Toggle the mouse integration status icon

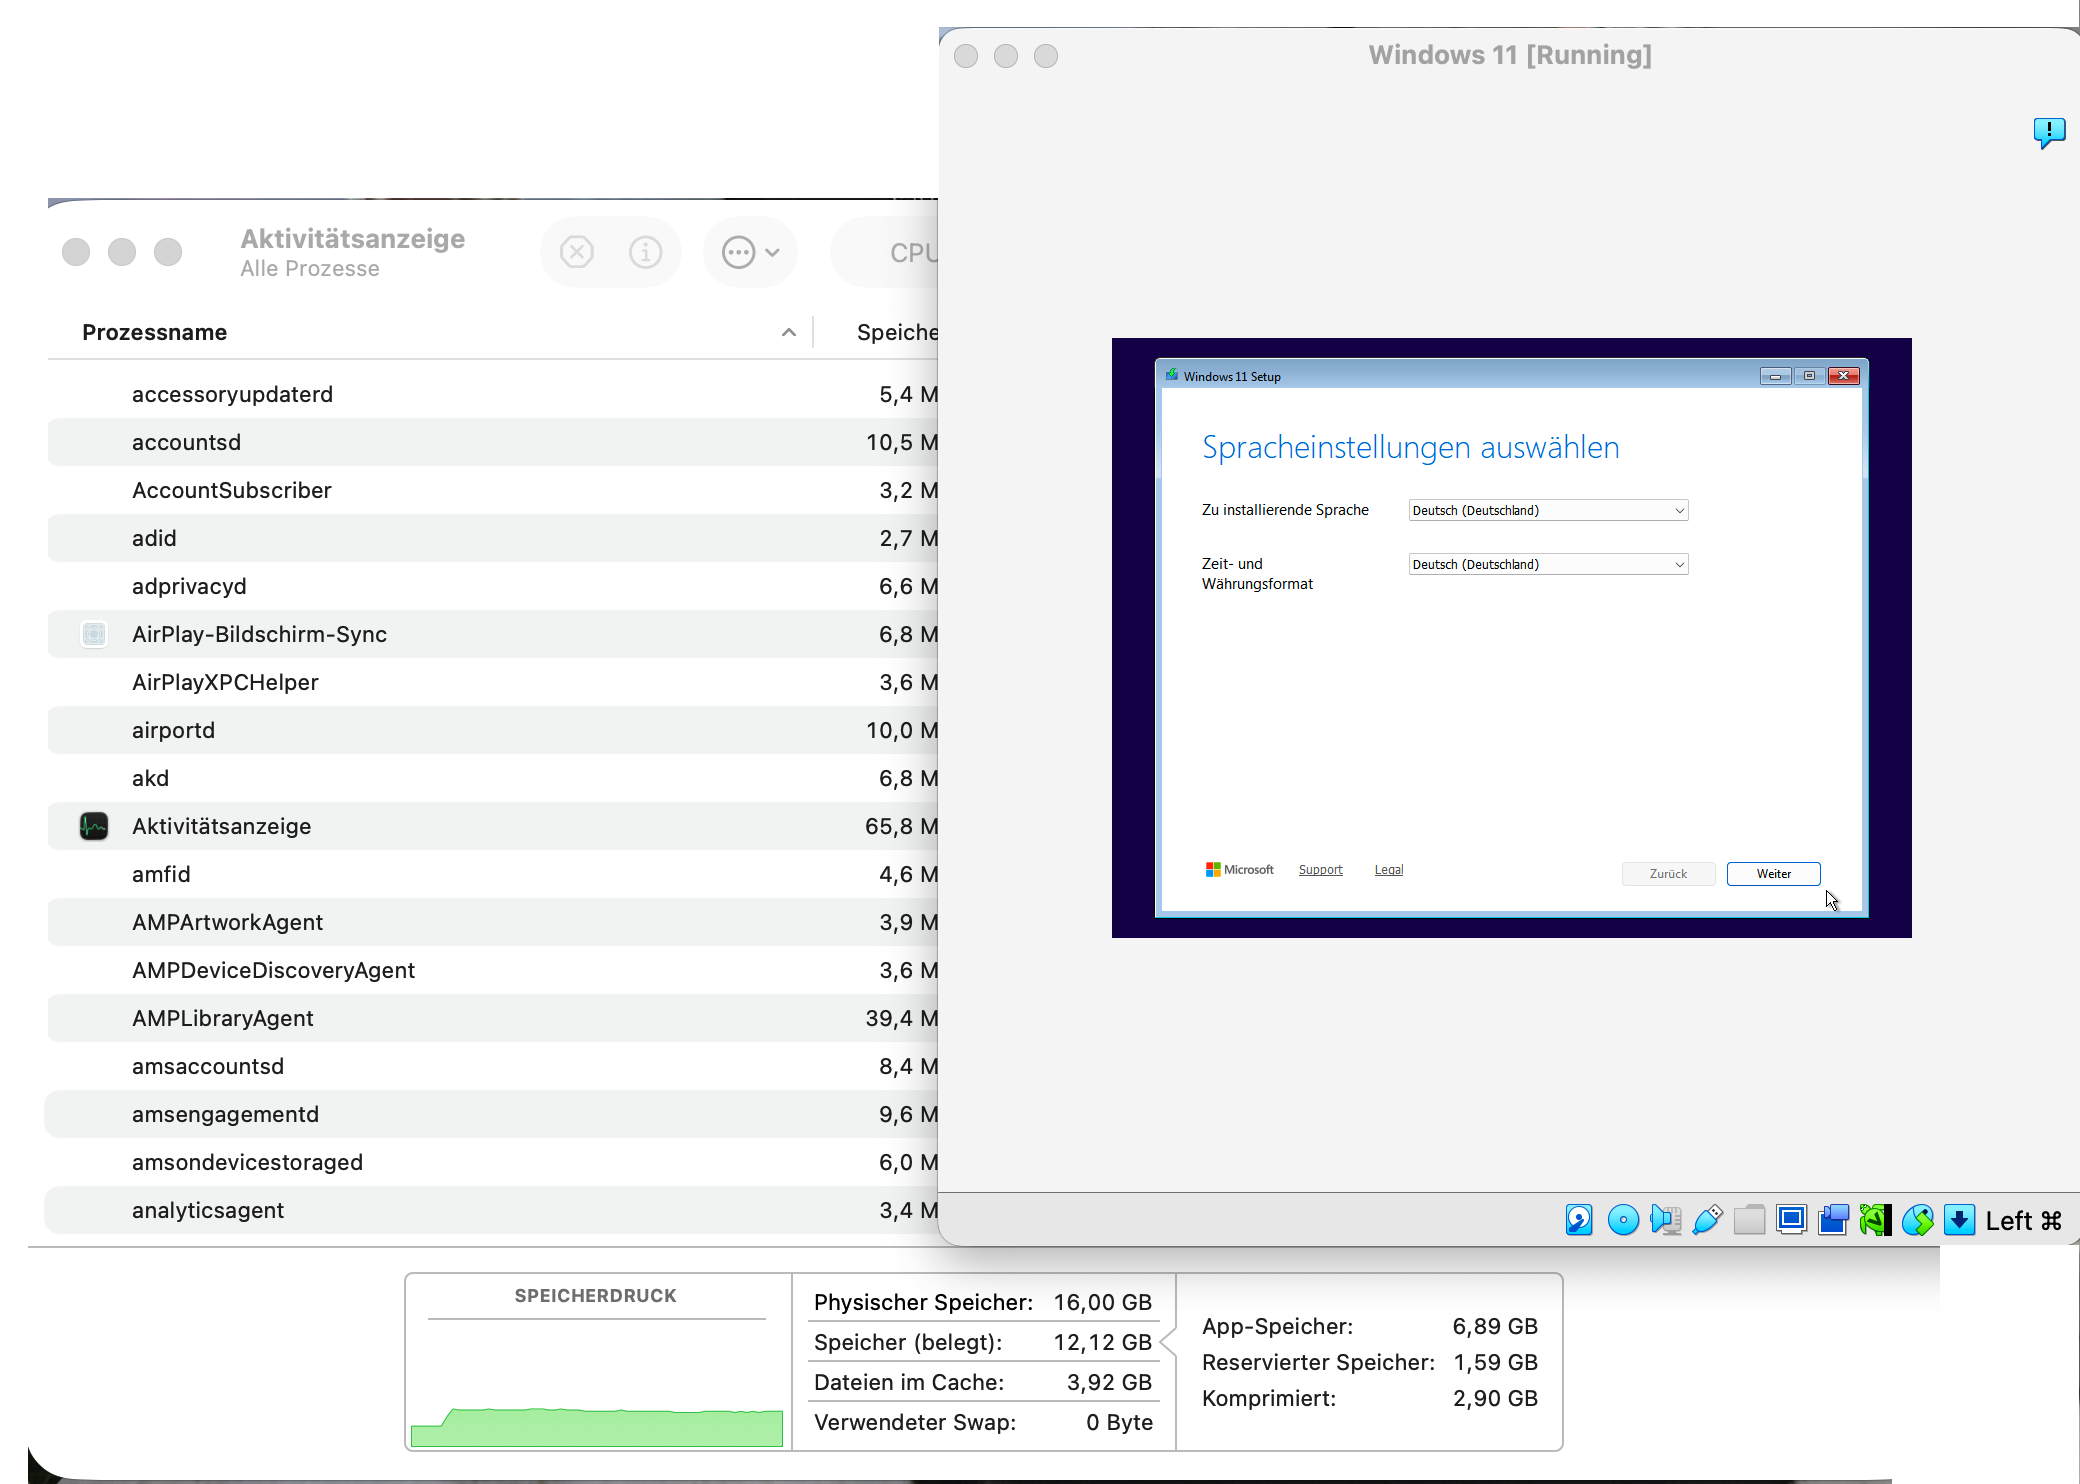(1918, 1220)
